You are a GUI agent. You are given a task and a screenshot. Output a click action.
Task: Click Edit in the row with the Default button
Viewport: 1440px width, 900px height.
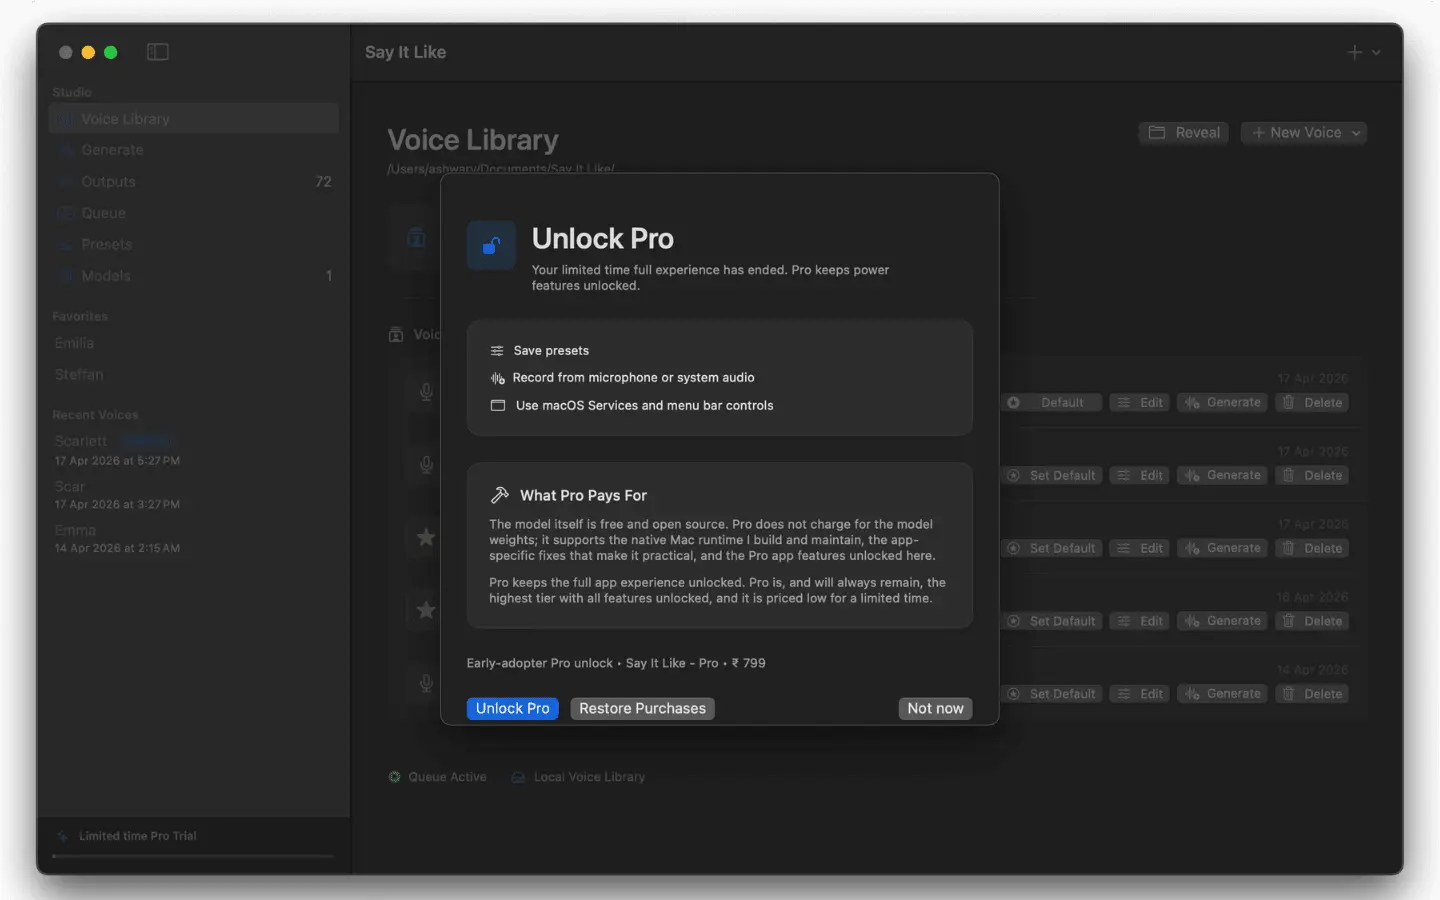[x=1140, y=403]
